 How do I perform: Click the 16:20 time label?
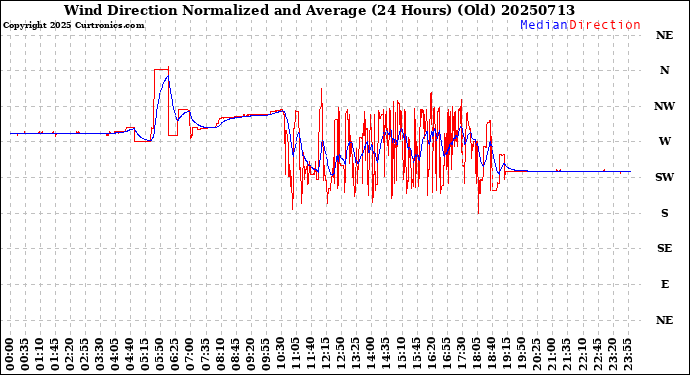(431, 354)
